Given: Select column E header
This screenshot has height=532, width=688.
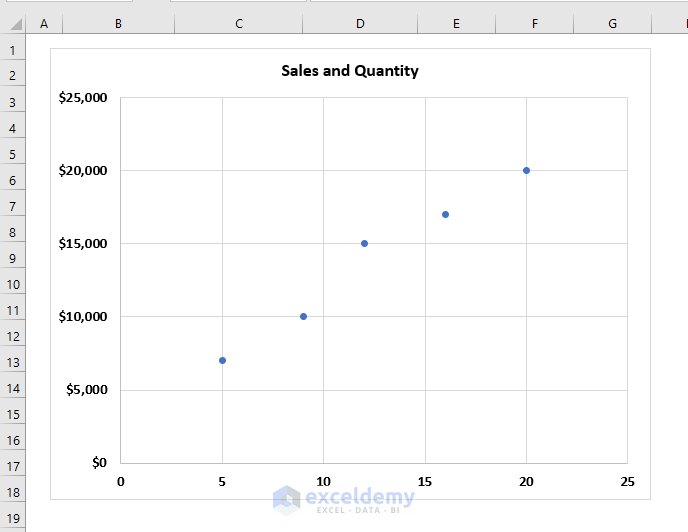Looking at the screenshot, I should 456,24.
